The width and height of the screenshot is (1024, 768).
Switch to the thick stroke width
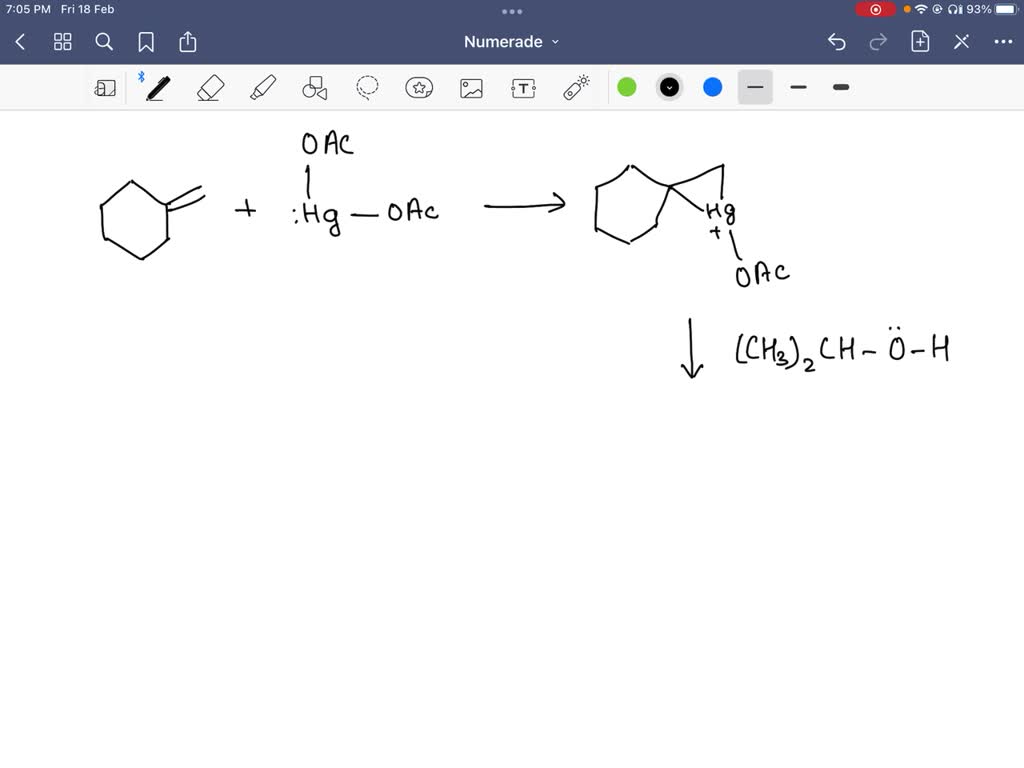point(840,88)
